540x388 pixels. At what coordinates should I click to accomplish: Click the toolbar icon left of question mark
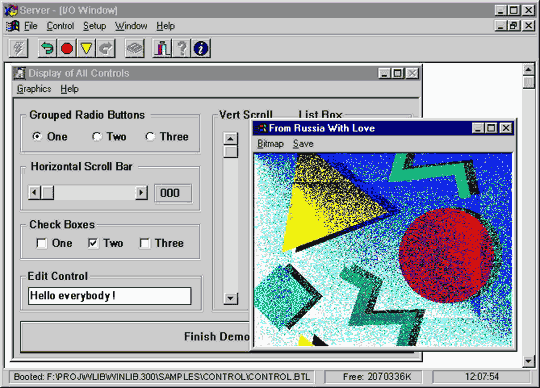coord(162,48)
